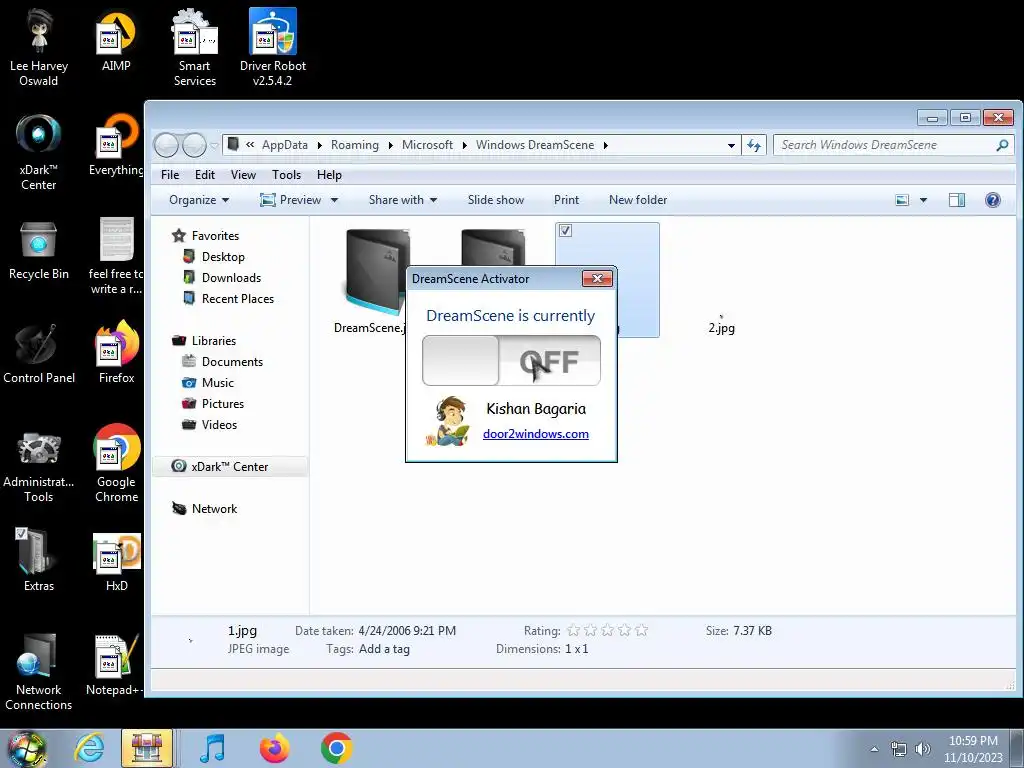Show hidden tray icons arrow
This screenshot has width=1024, height=768.
pos(874,749)
